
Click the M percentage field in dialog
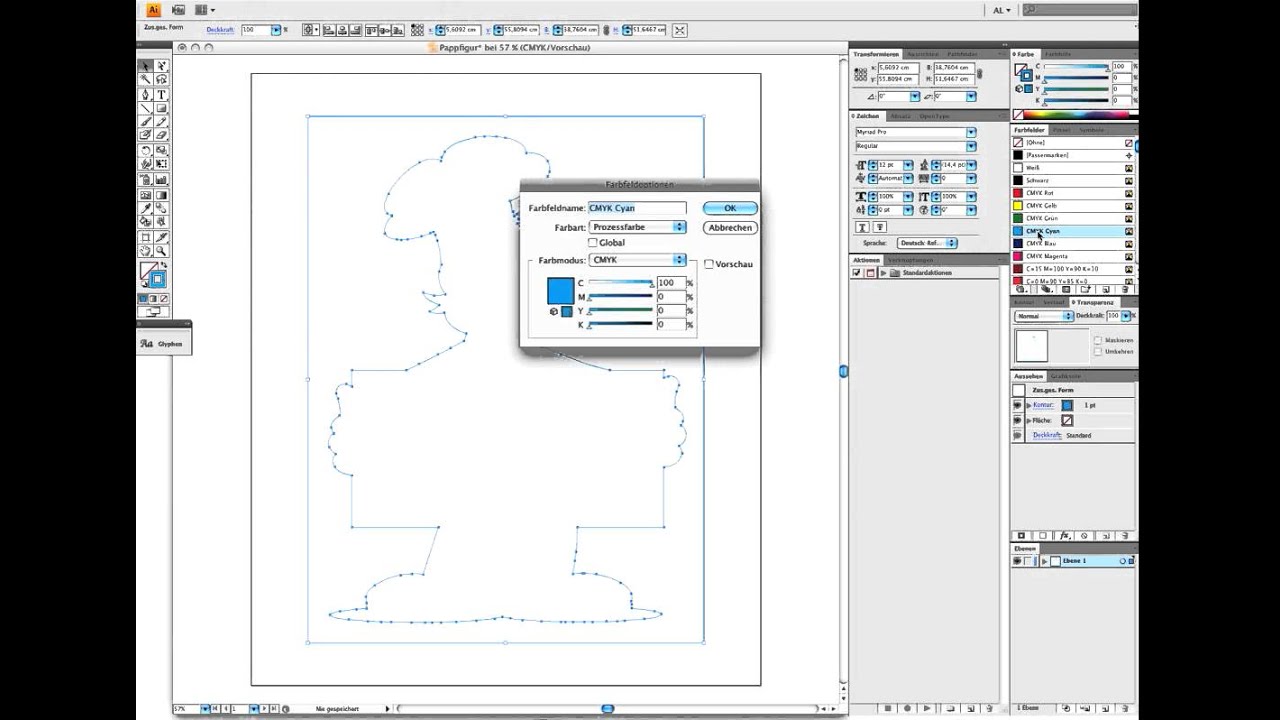[x=670, y=297]
